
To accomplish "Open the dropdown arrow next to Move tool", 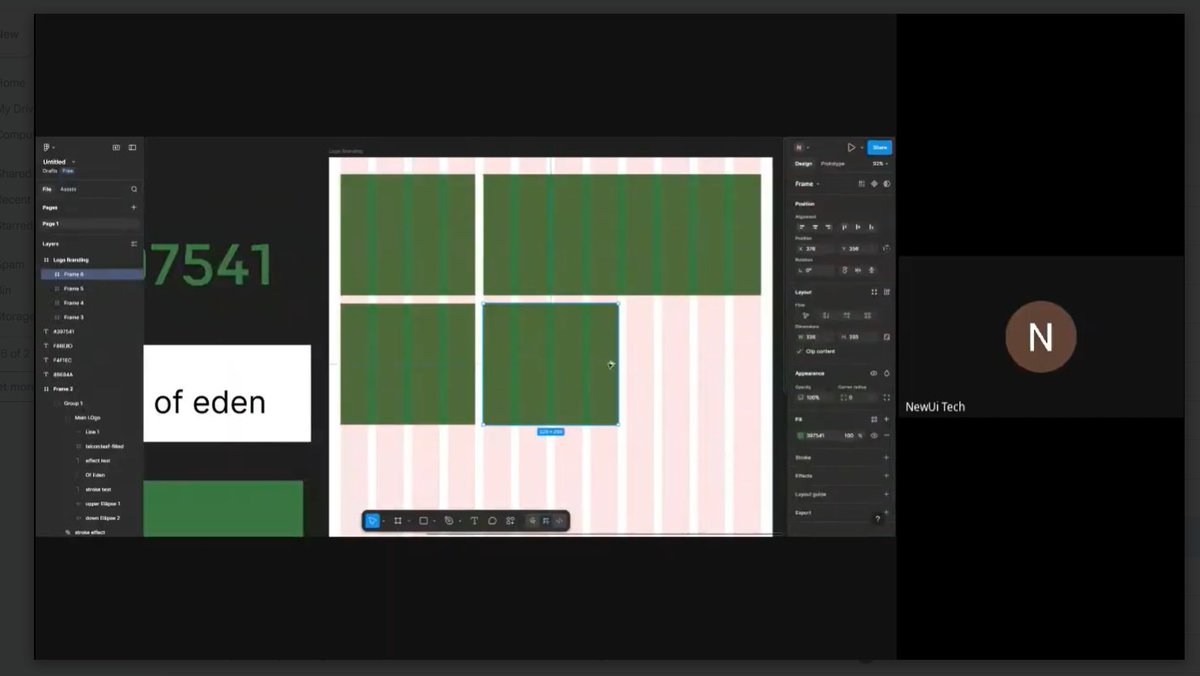I will [384, 521].
